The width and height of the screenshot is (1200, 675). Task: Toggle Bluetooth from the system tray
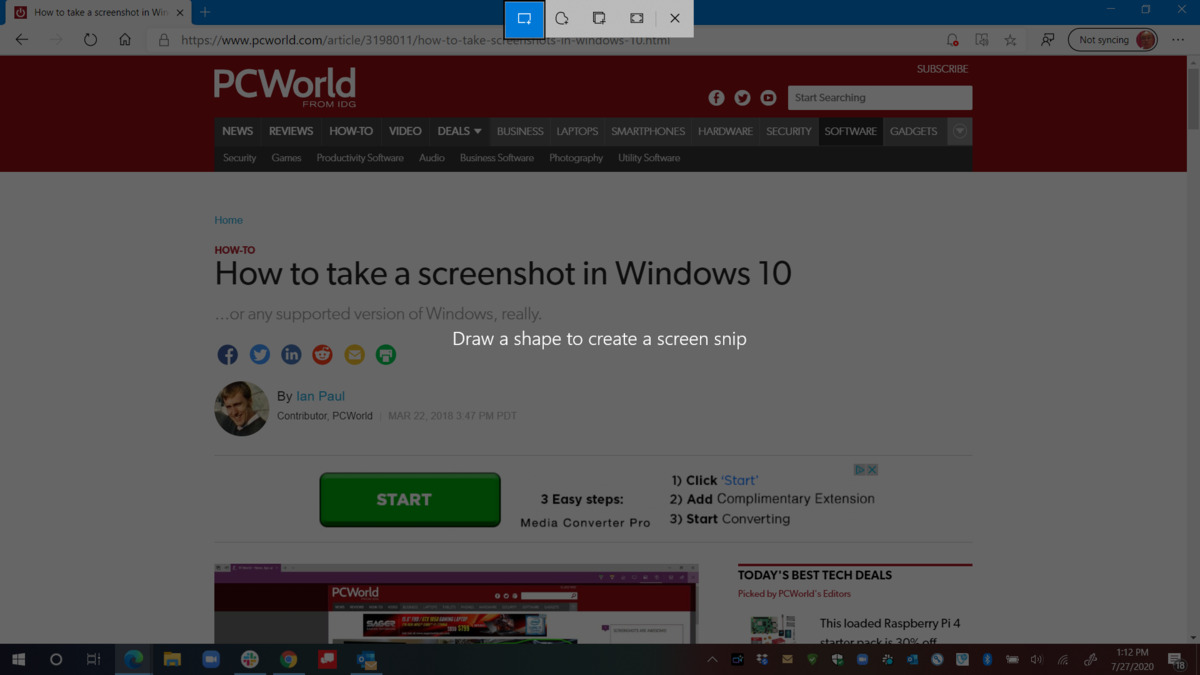pos(986,660)
